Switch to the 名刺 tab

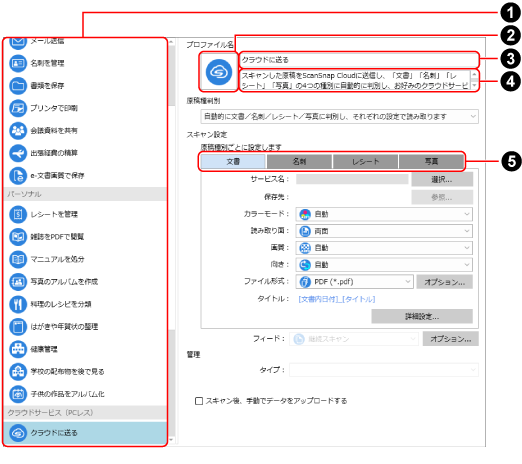tap(299, 161)
